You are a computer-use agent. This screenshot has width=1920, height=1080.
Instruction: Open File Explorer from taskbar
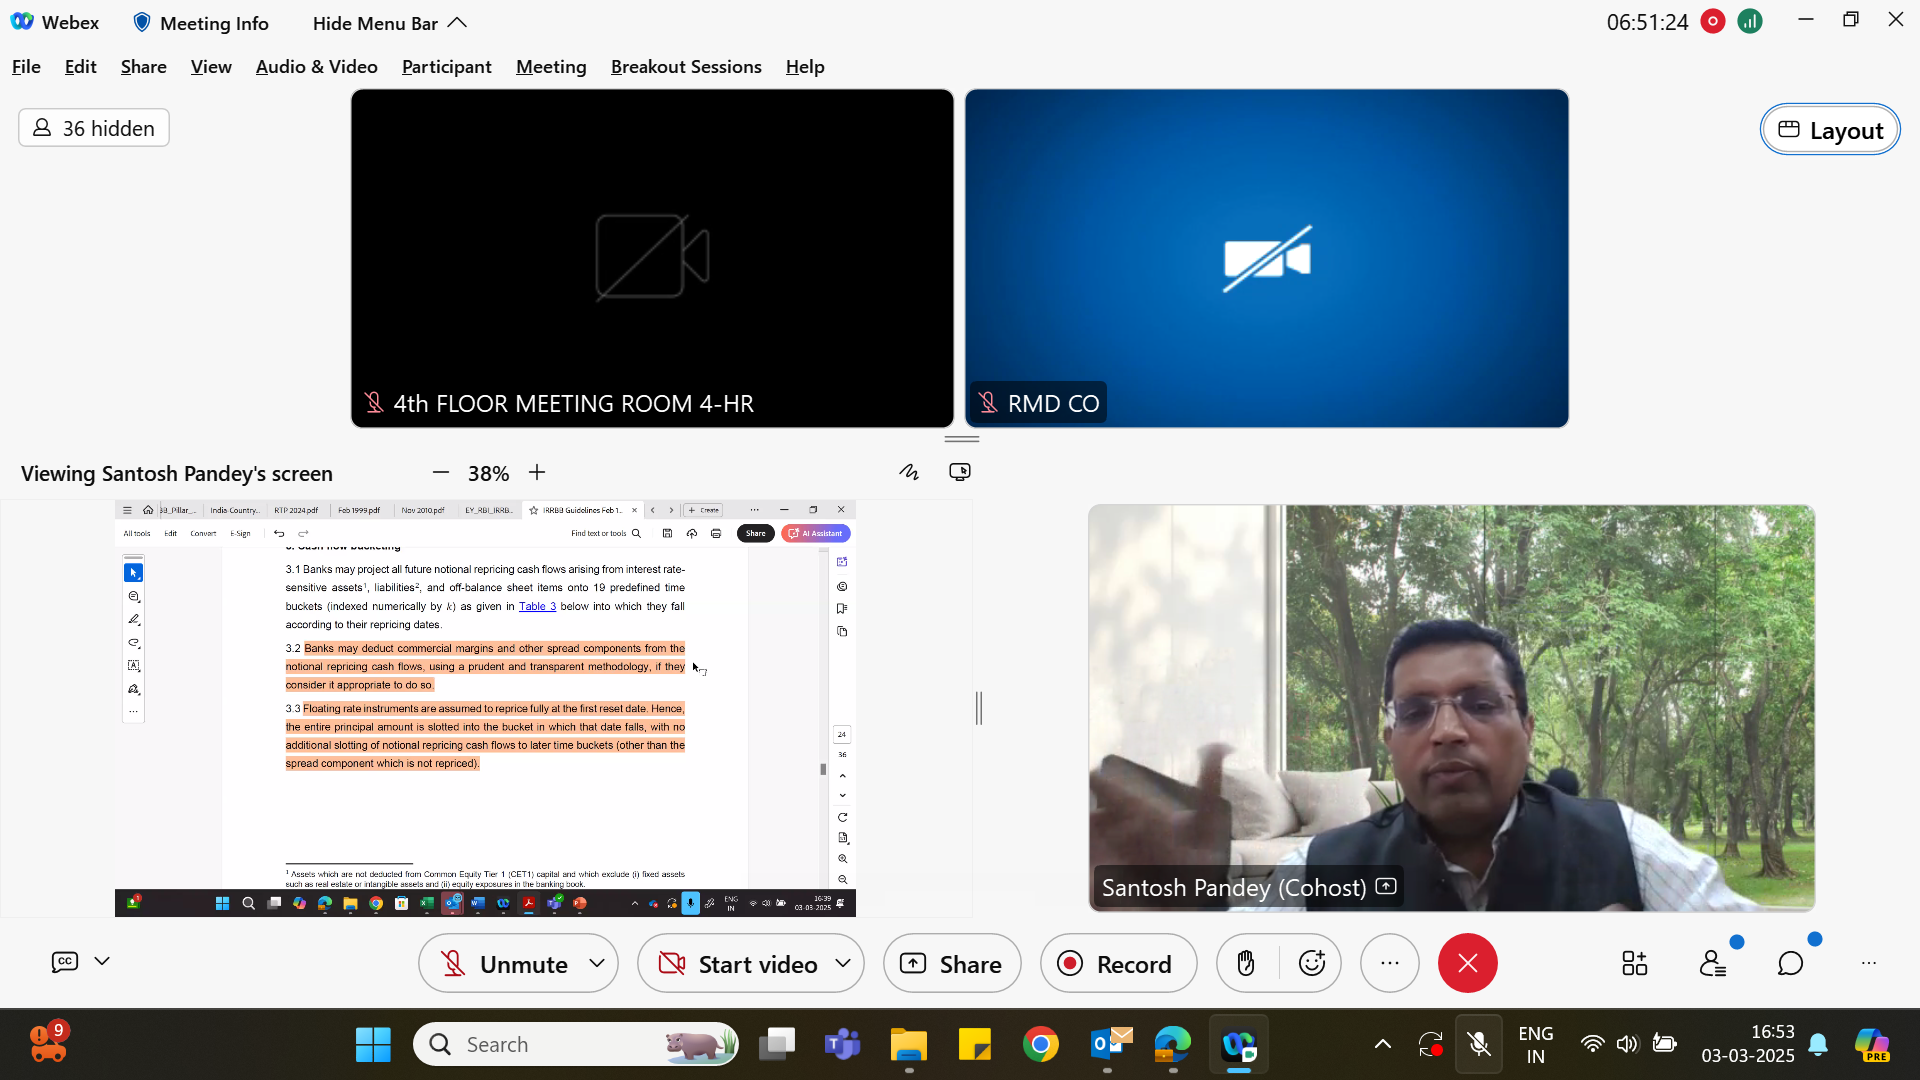click(x=909, y=1045)
